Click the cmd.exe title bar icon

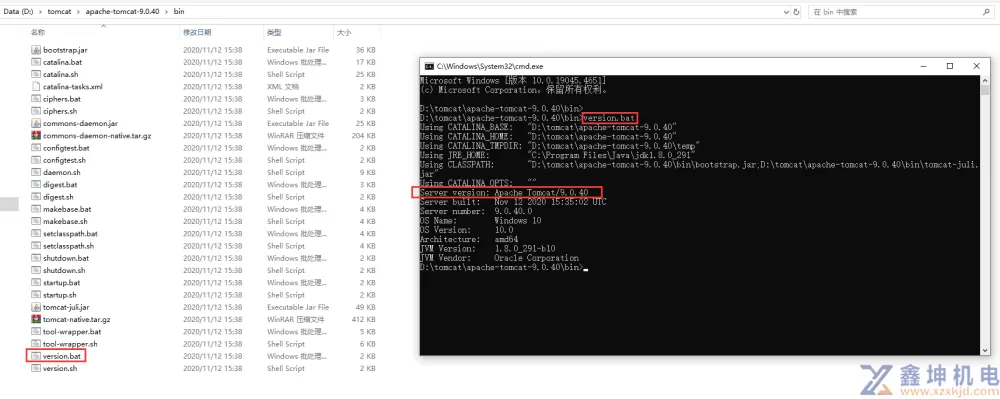430,66
